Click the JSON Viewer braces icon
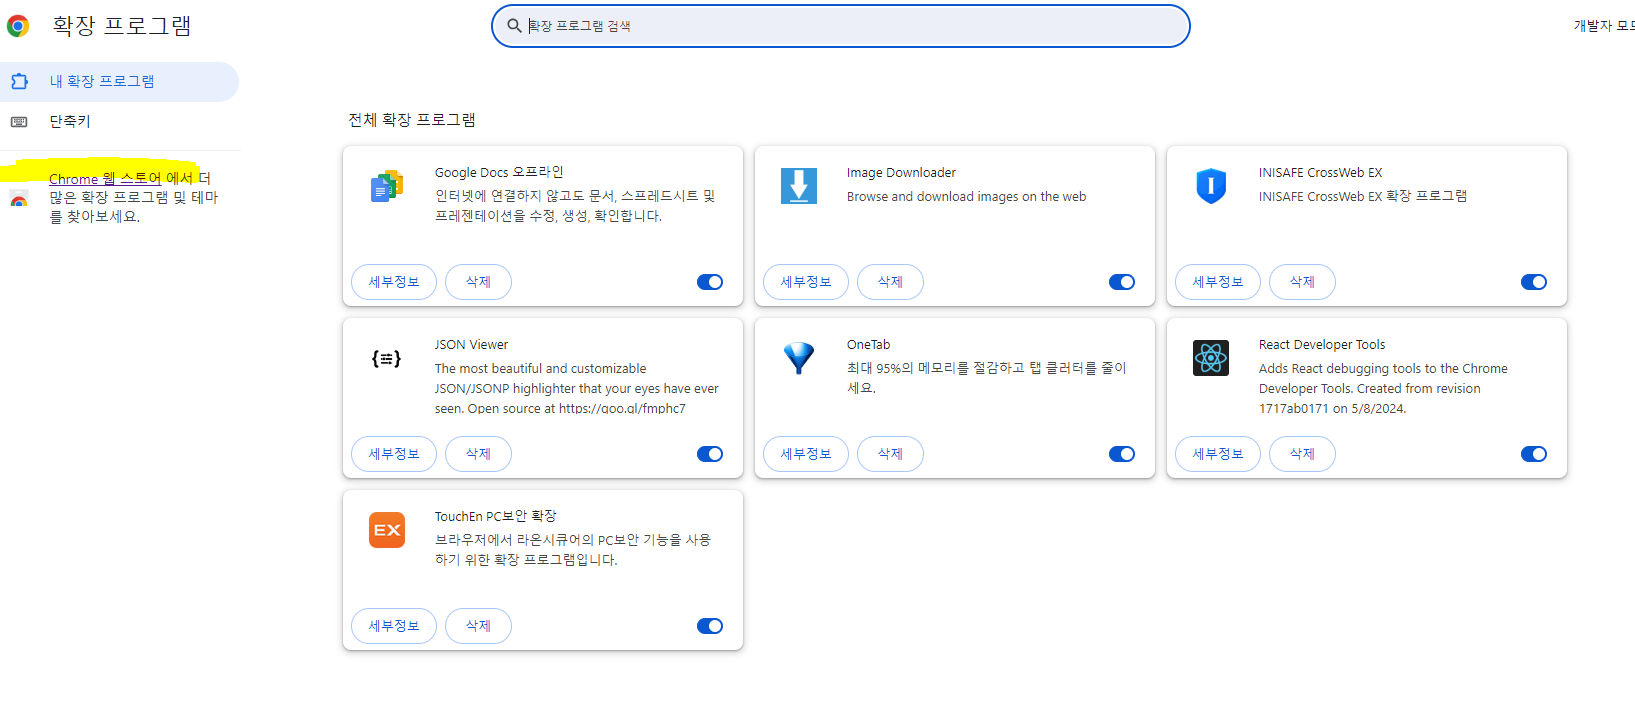 pos(386,358)
